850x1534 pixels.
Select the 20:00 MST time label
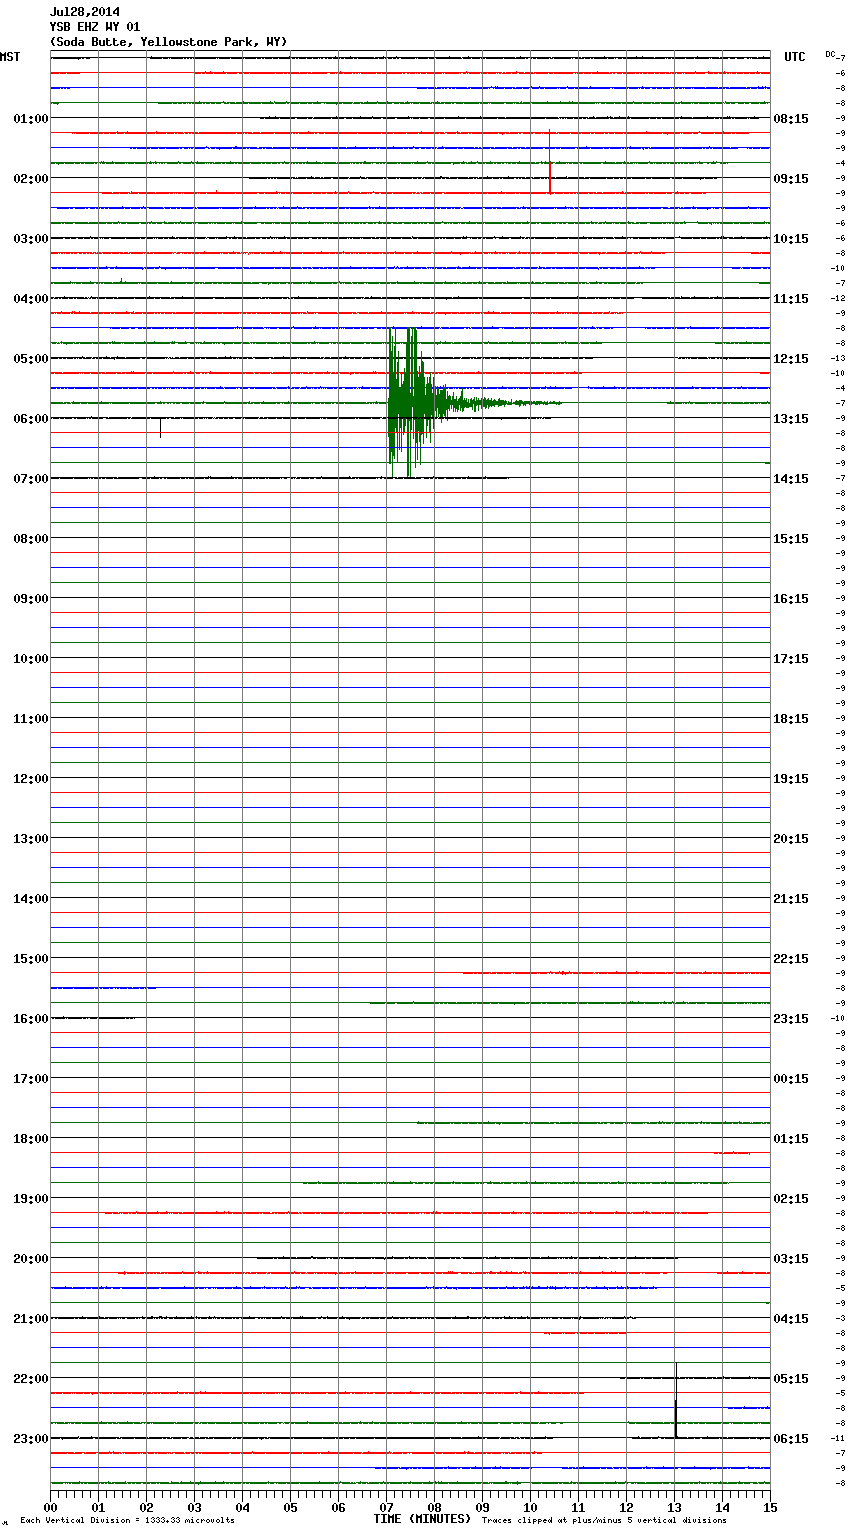[x=31, y=1259]
